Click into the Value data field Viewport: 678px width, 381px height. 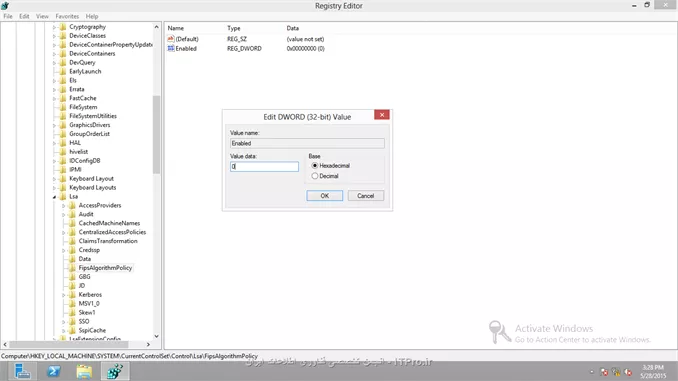point(264,166)
